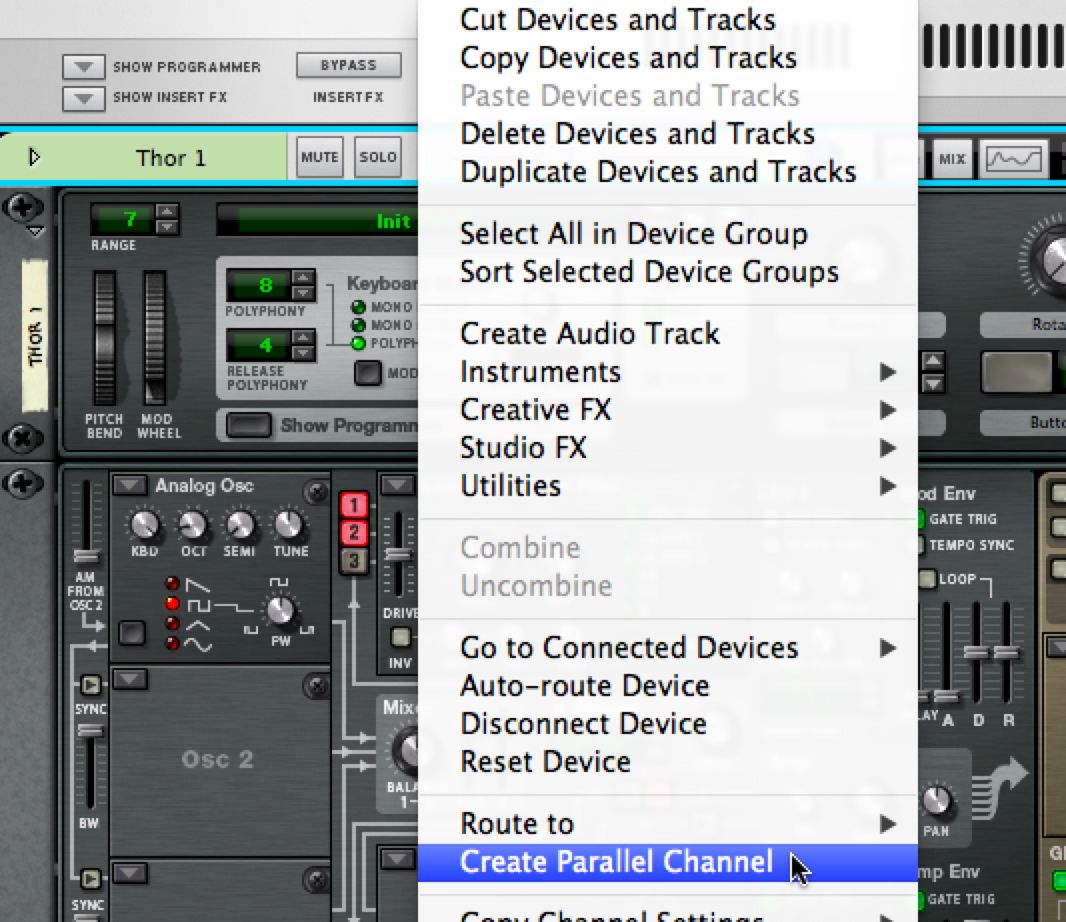1066x922 pixels.
Task: Open the Show Insert FX arrow button
Action: [84, 98]
